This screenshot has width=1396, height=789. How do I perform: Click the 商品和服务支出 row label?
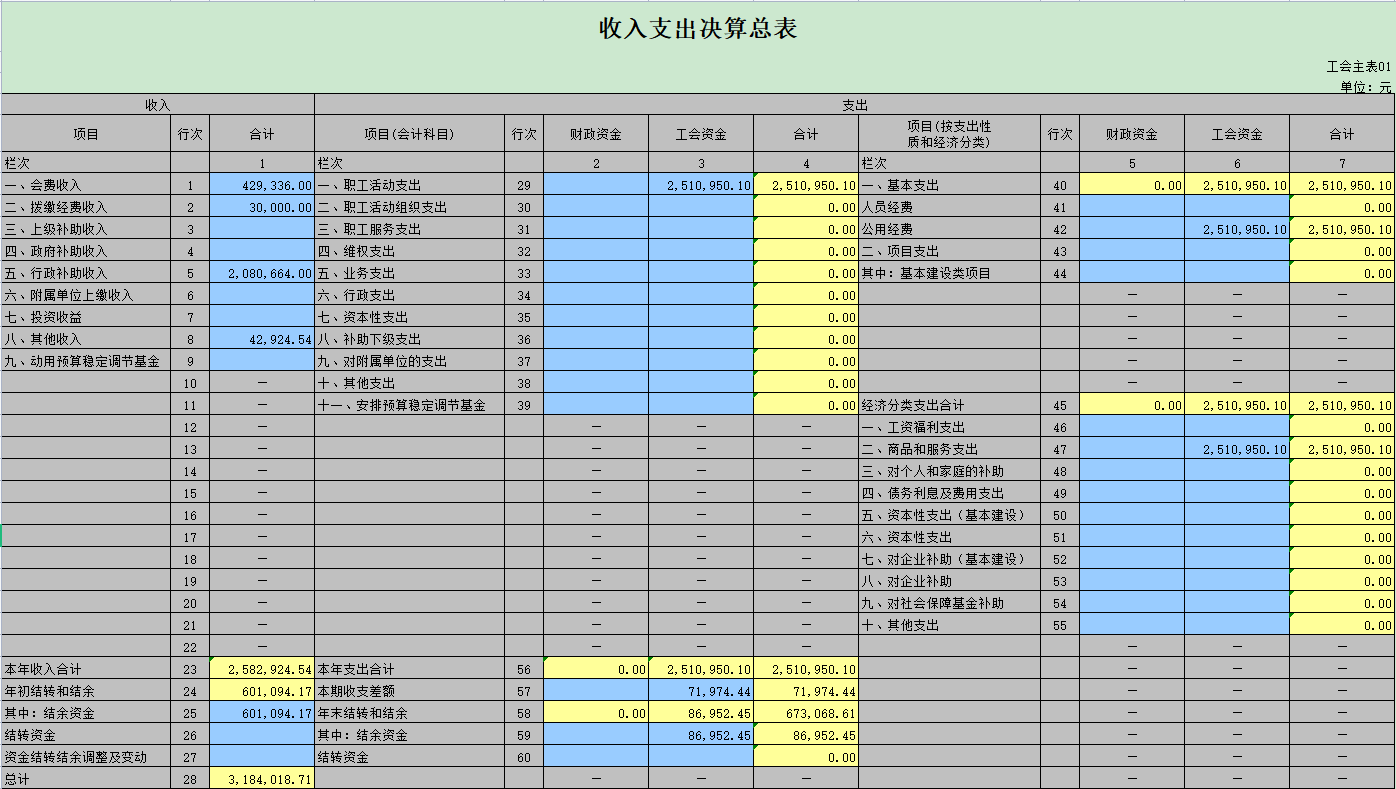[x=949, y=449]
